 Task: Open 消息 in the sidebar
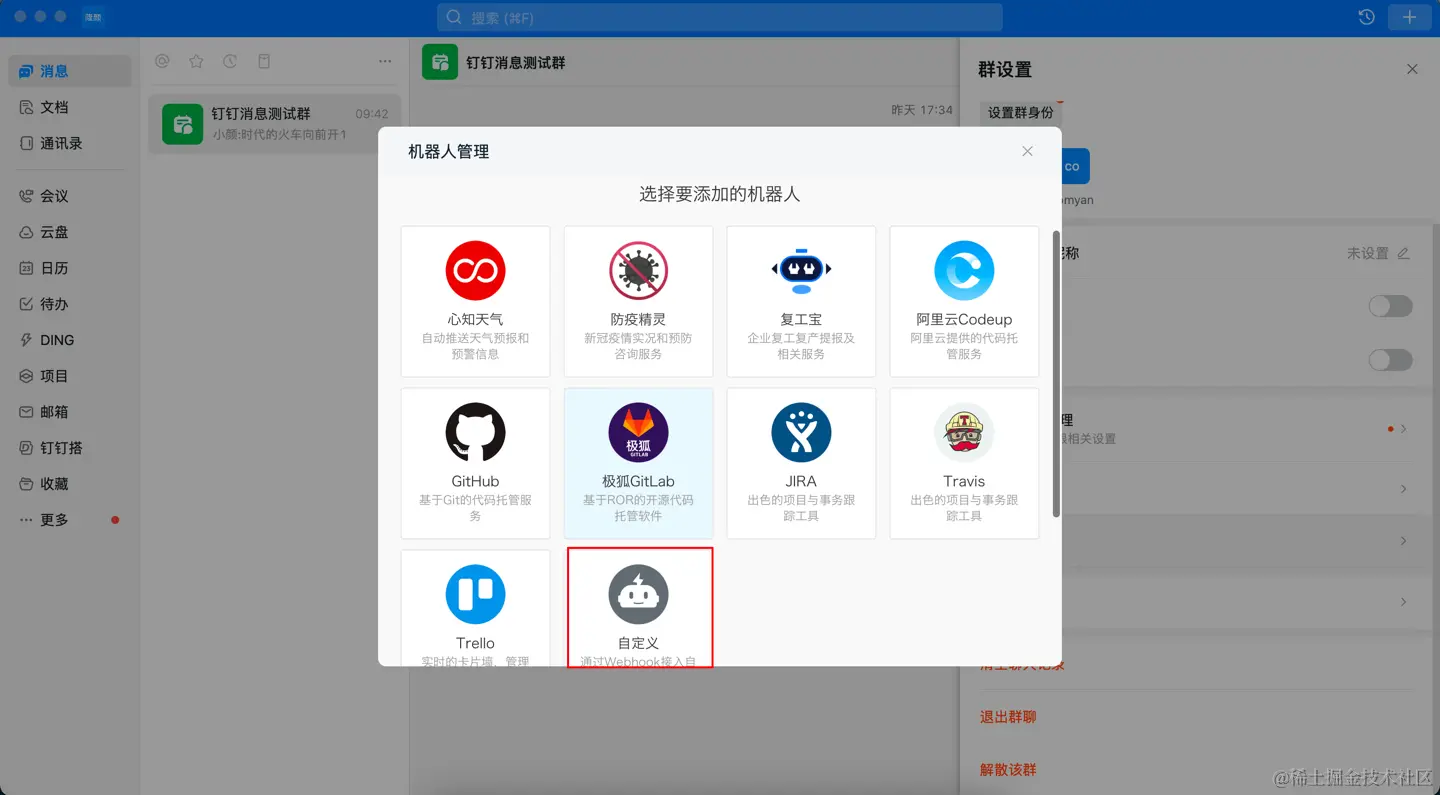[70, 71]
